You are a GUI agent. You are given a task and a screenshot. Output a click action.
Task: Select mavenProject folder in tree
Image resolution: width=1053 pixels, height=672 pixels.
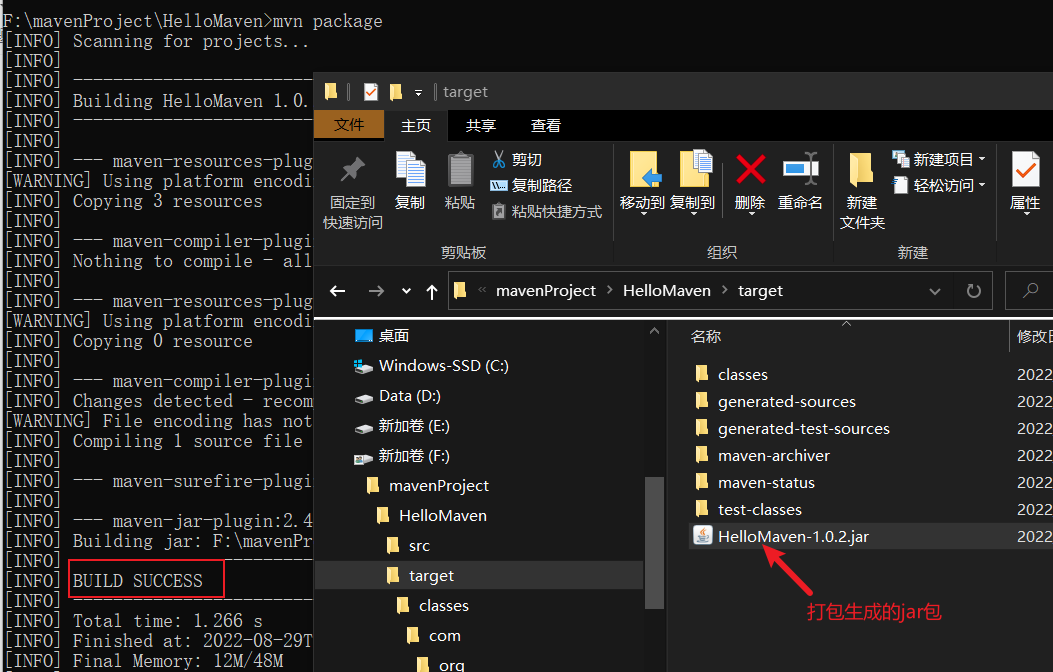tap(428, 486)
